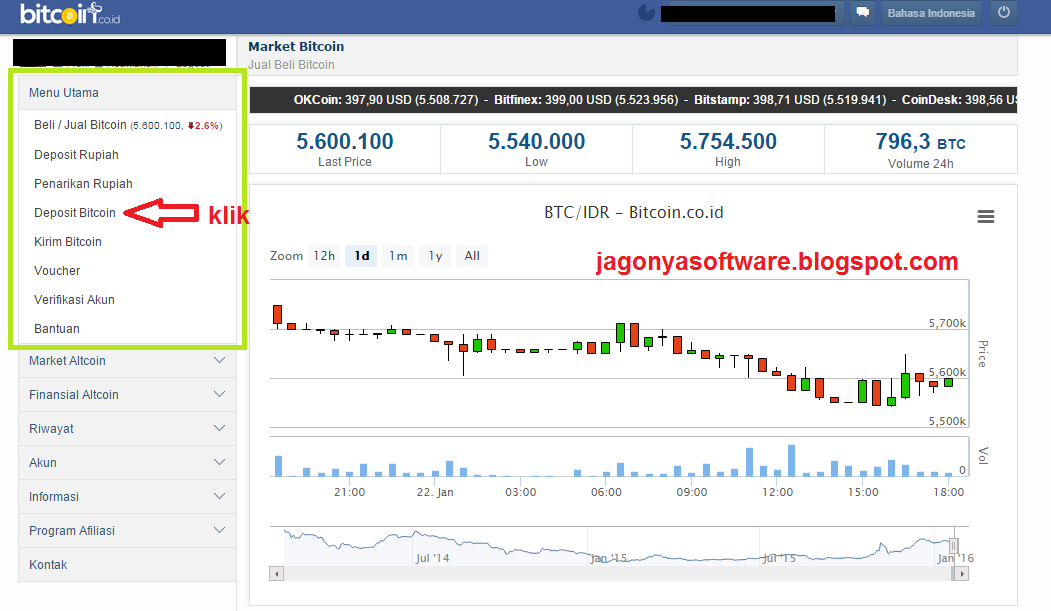
Task: Click the 796,3 BTC volume value
Action: coord(920,142)
